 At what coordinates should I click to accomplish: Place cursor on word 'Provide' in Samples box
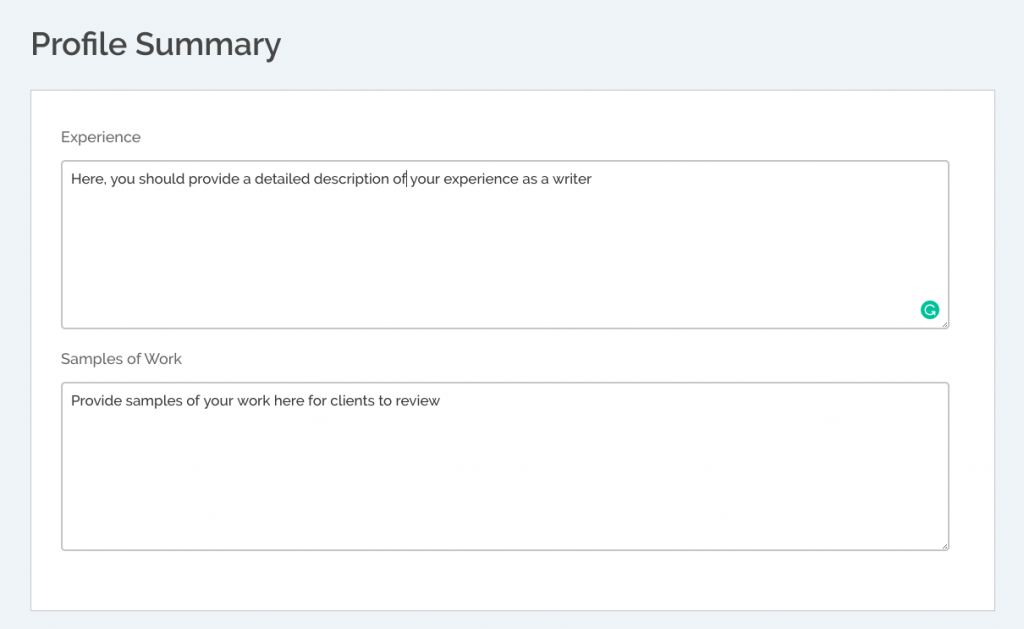[x=96, y=401]
